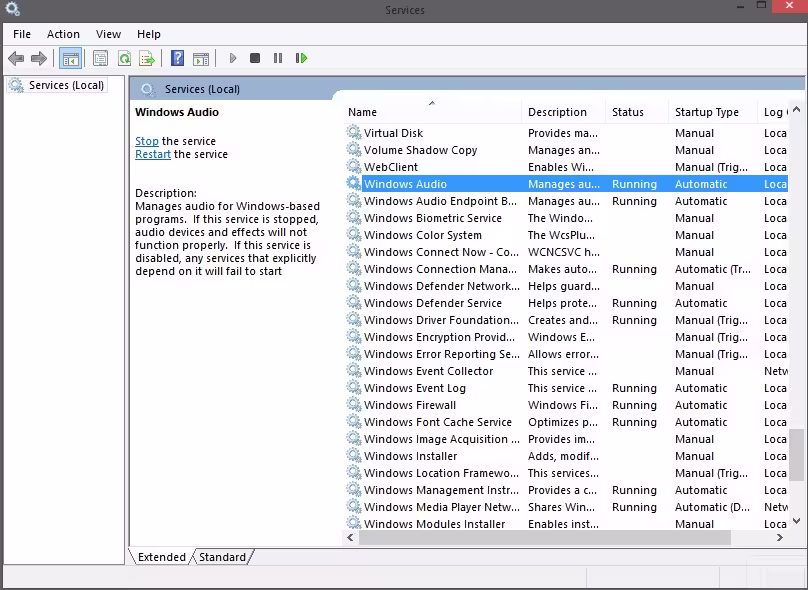Click the gear icon beside Windows Event Log

[x=354, y=387]
